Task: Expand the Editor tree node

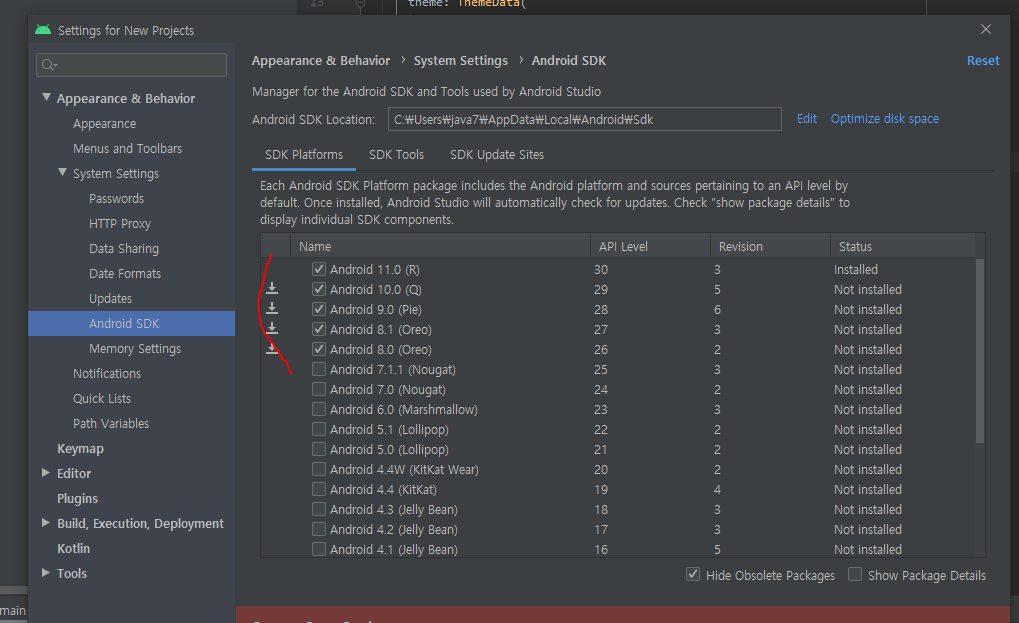Action: point(45,473)
